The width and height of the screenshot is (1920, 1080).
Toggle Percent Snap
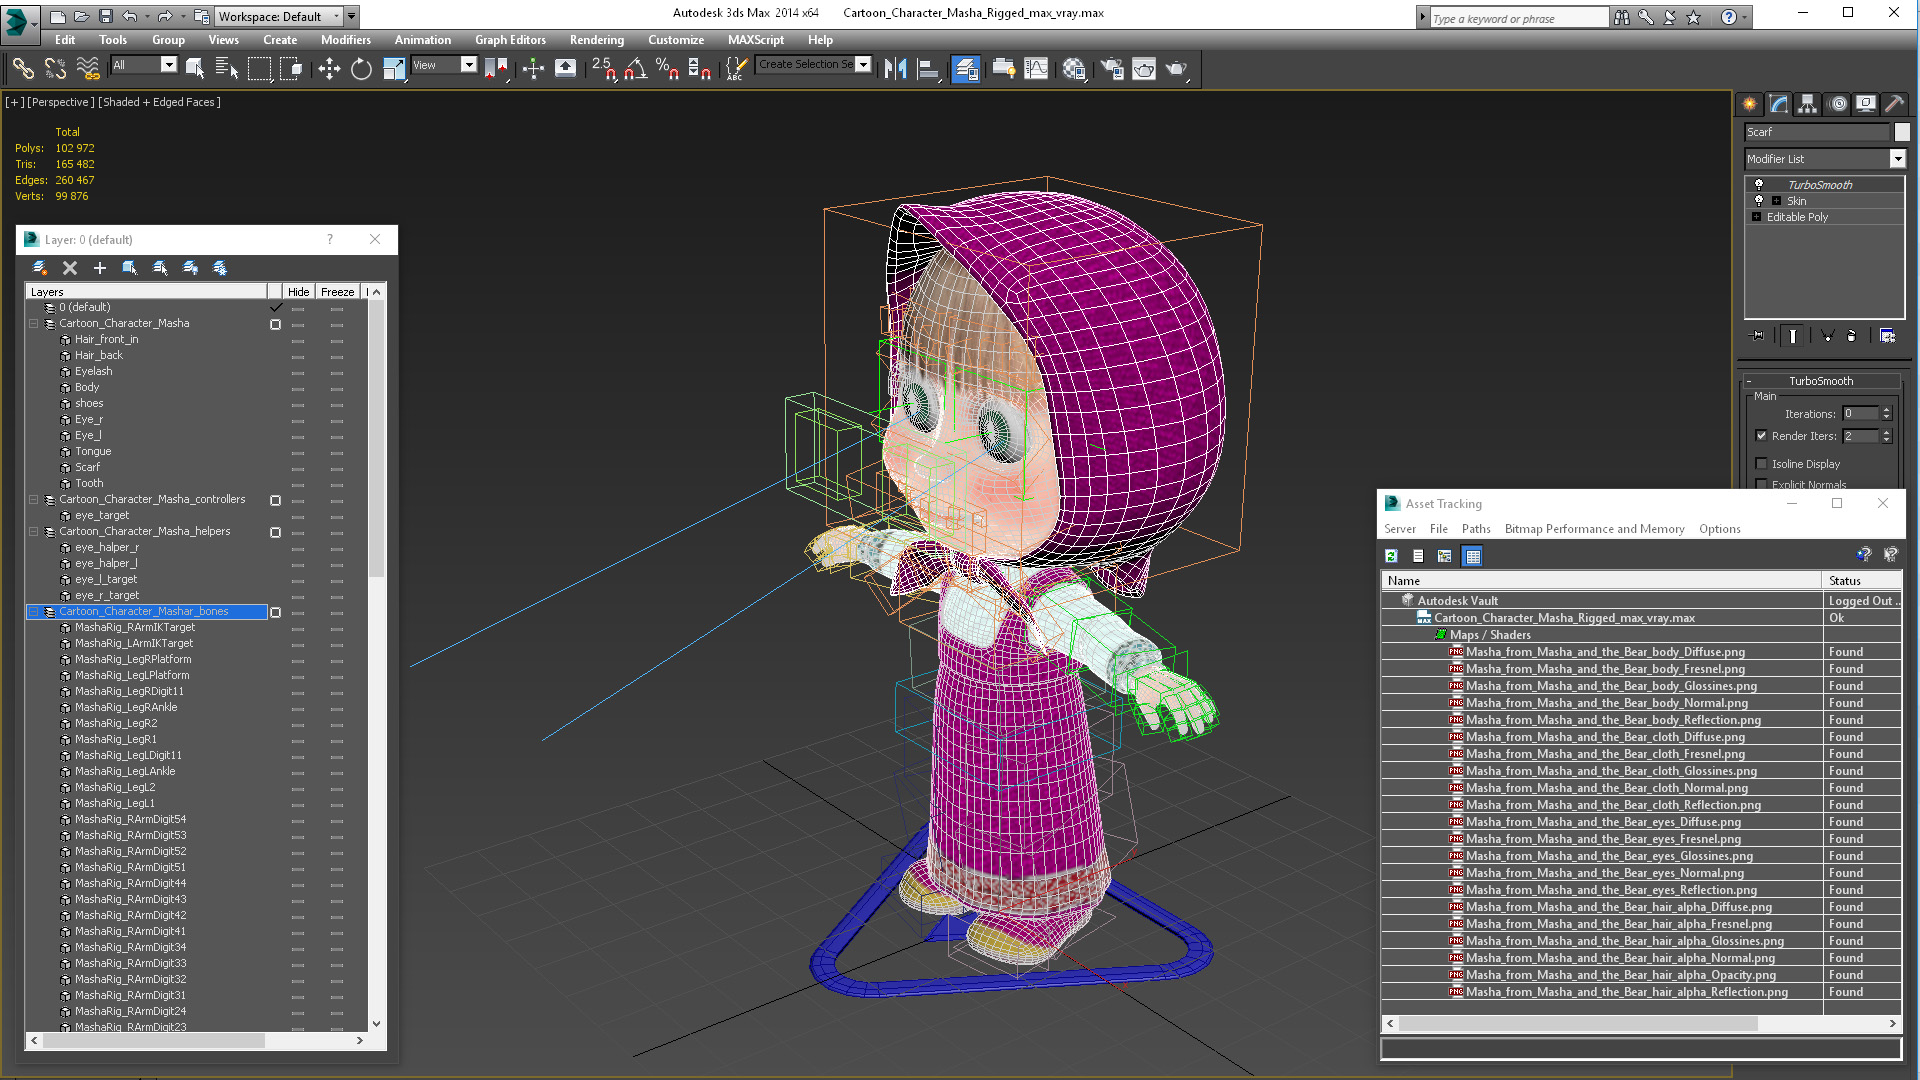coord(667,68)
